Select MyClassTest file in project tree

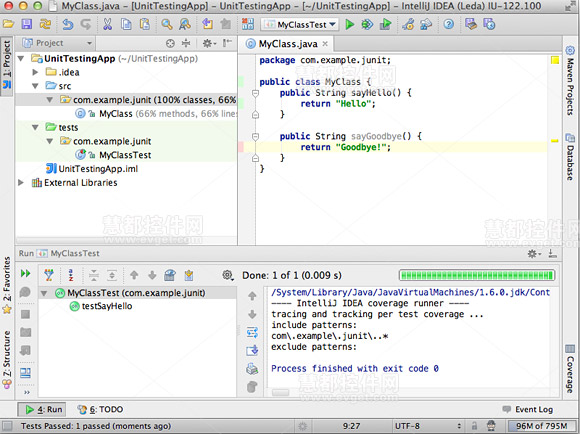coord(113,155)
